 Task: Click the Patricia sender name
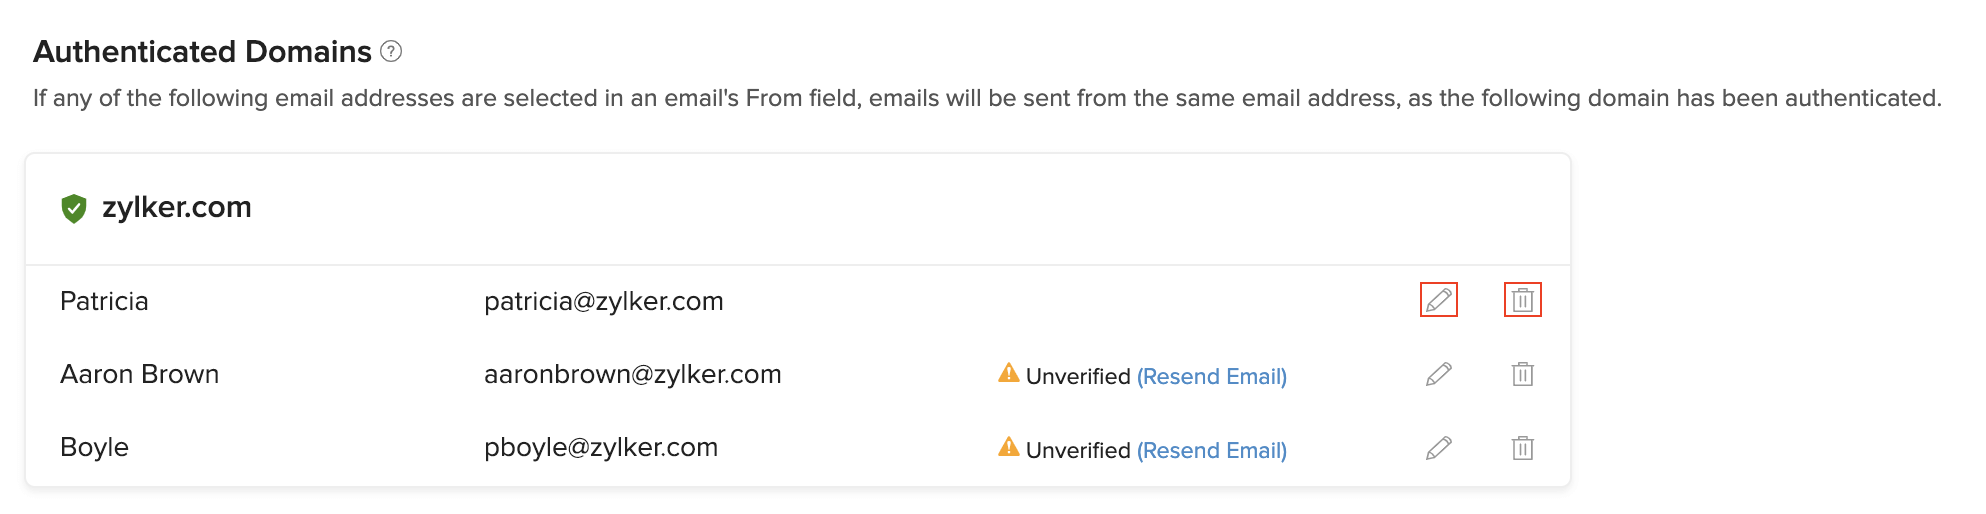104,301
